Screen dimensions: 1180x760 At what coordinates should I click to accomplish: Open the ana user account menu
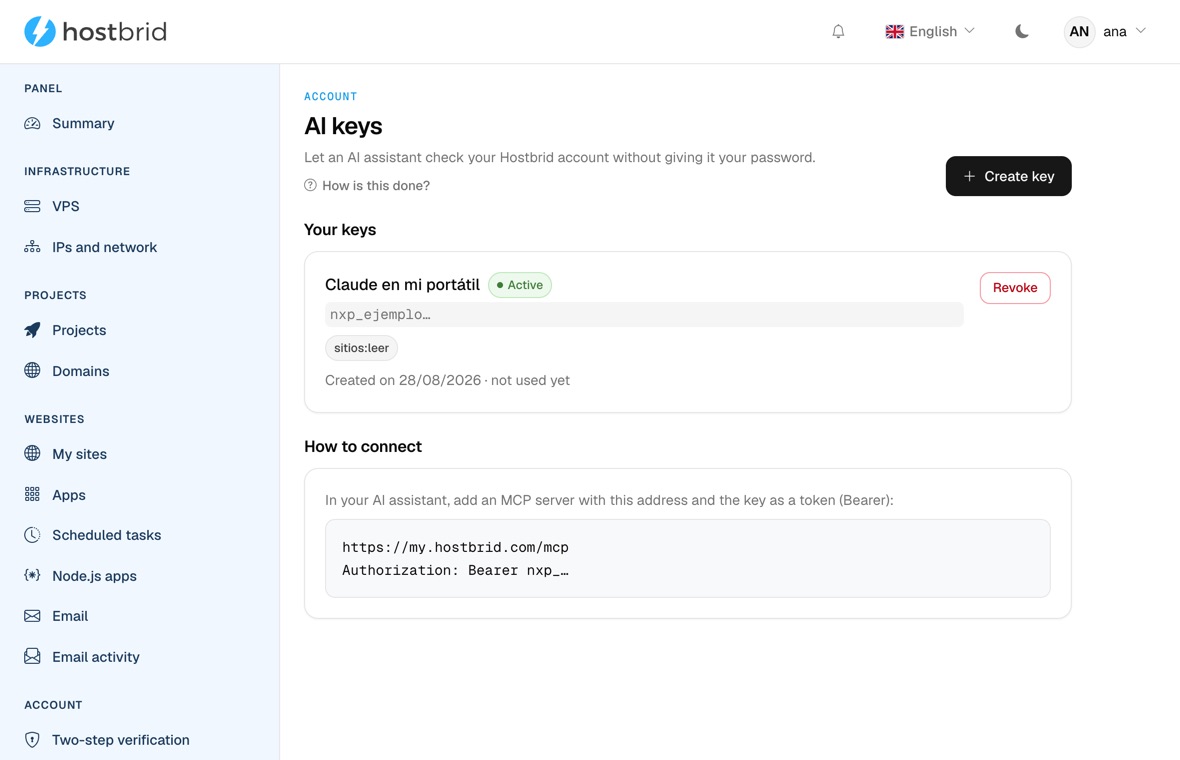(x=1105, y=32)
